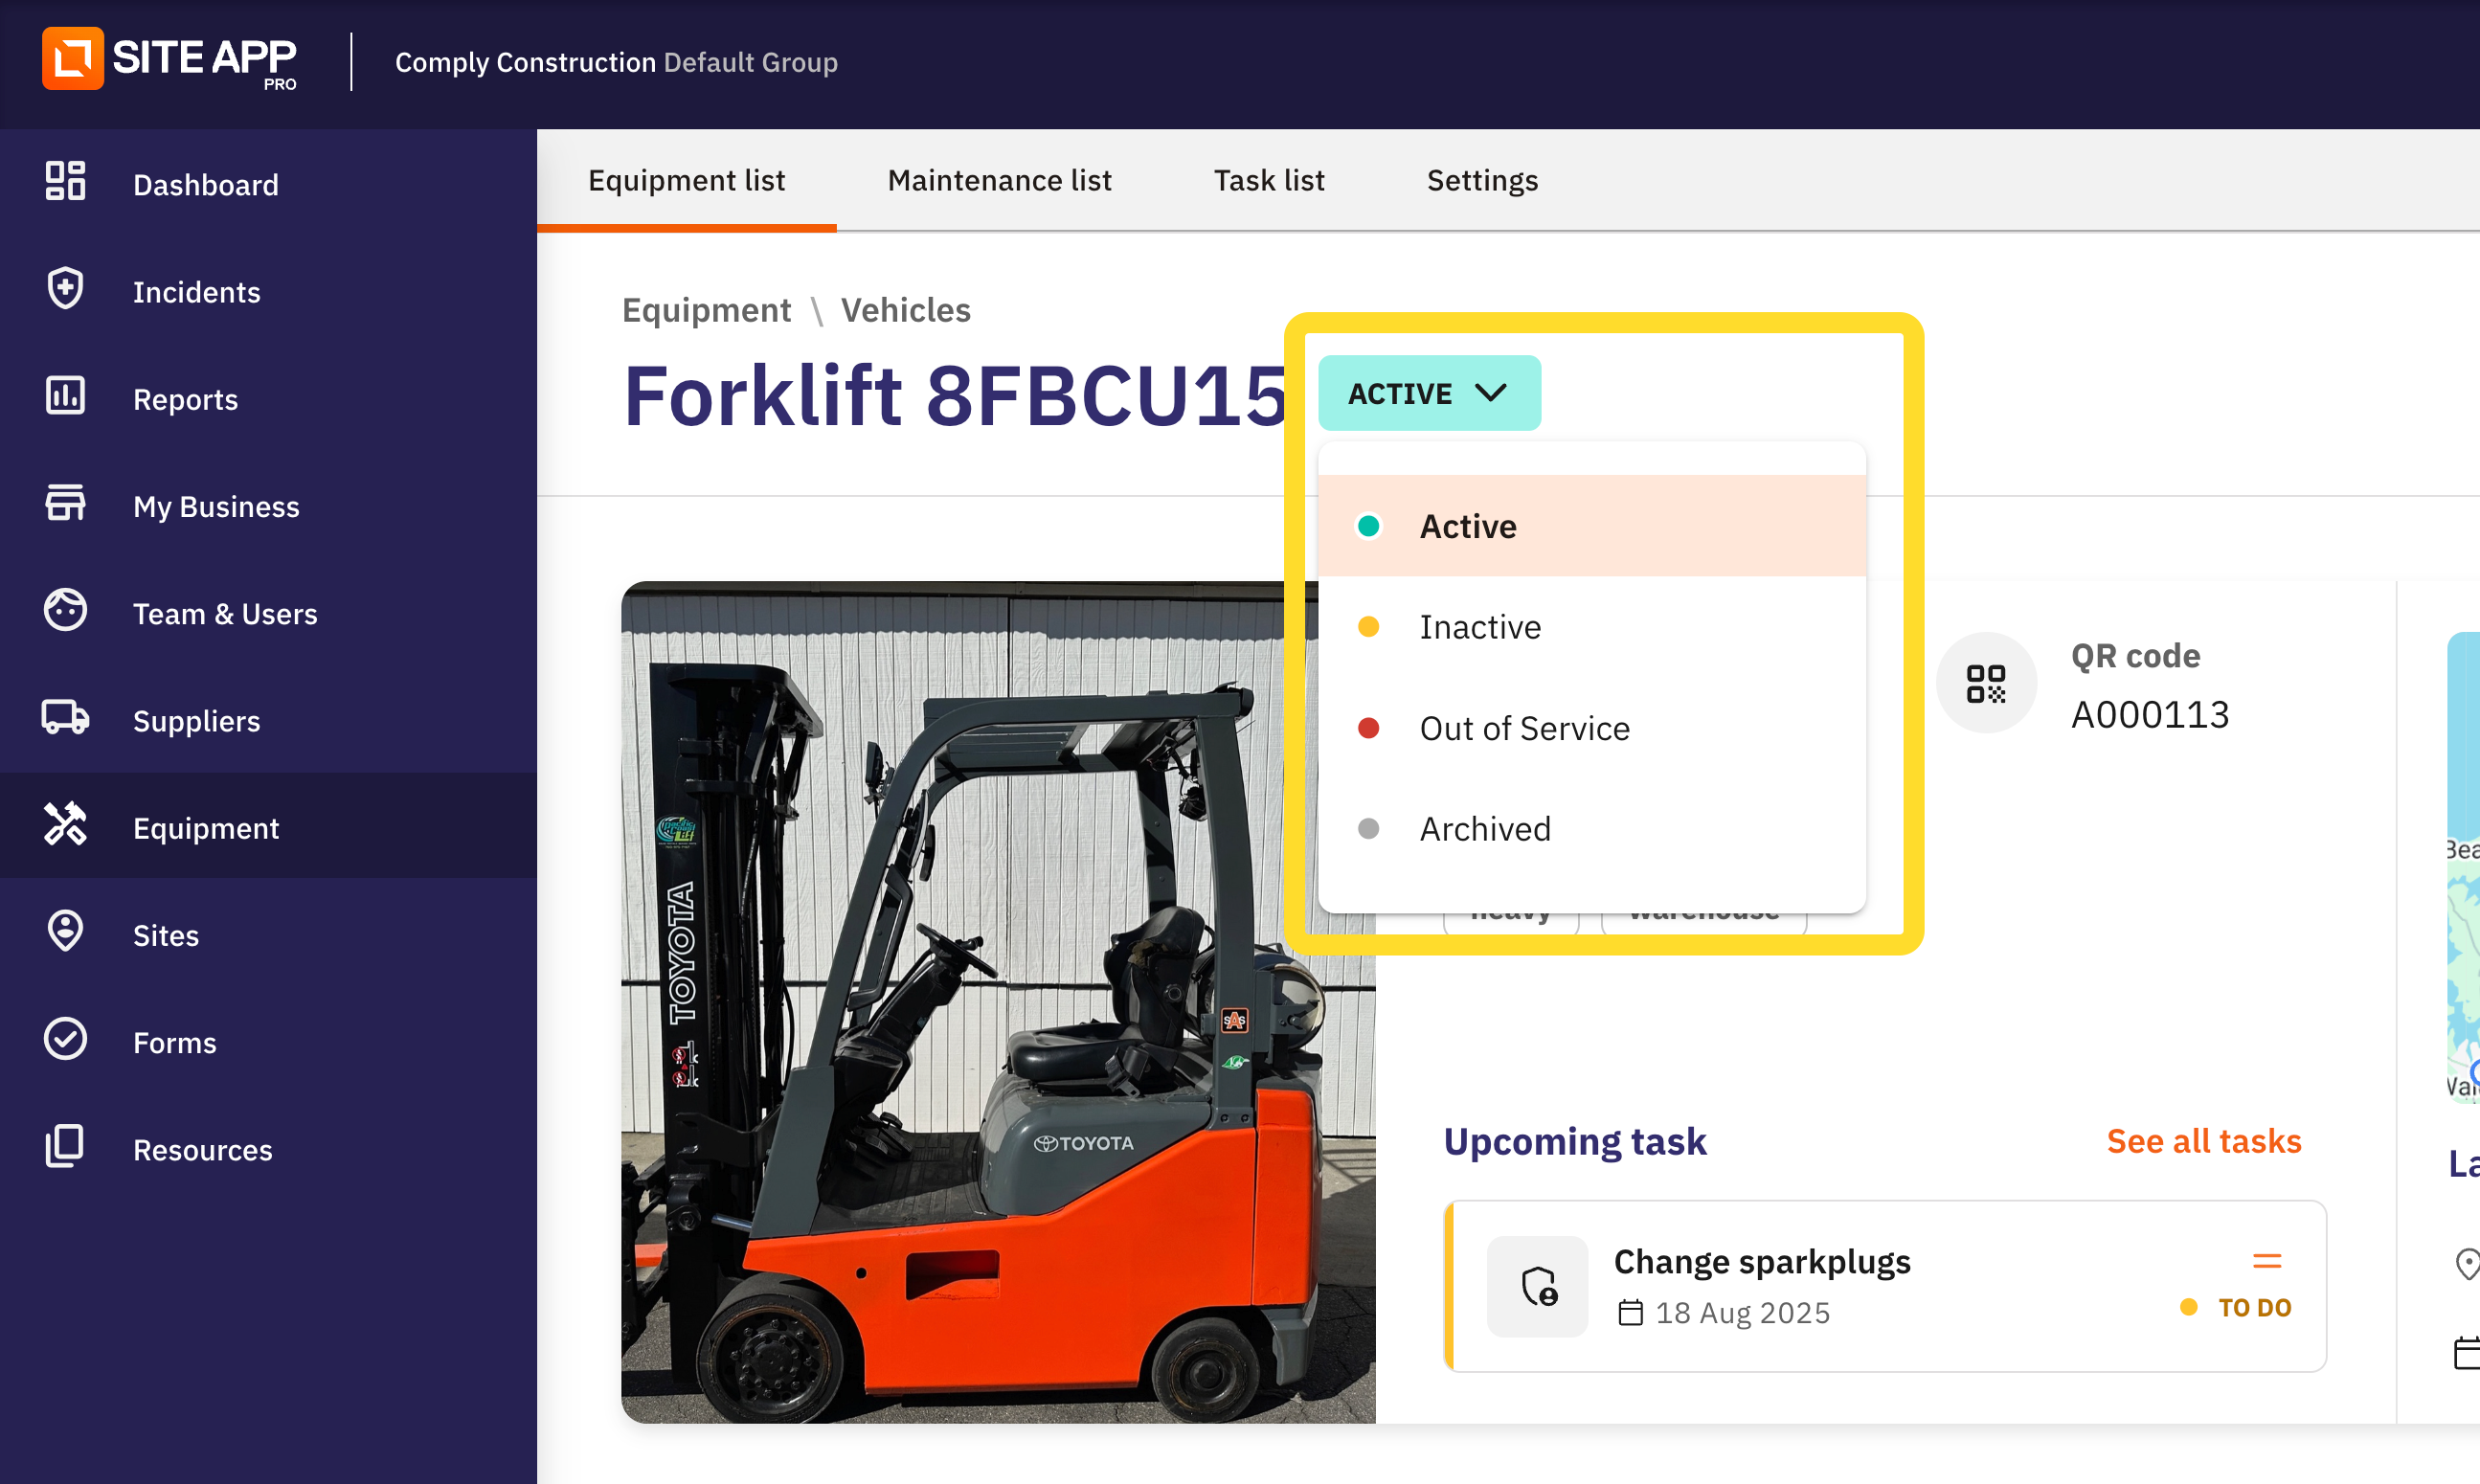
Task: Navigate to My Business
Action: click(268, 505)
